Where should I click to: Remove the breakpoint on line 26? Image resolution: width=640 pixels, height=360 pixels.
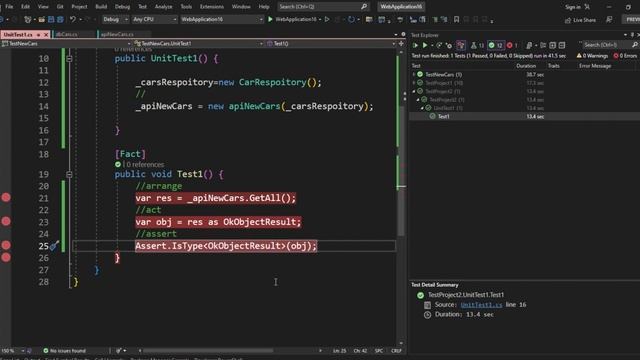[x=6, y=257]
